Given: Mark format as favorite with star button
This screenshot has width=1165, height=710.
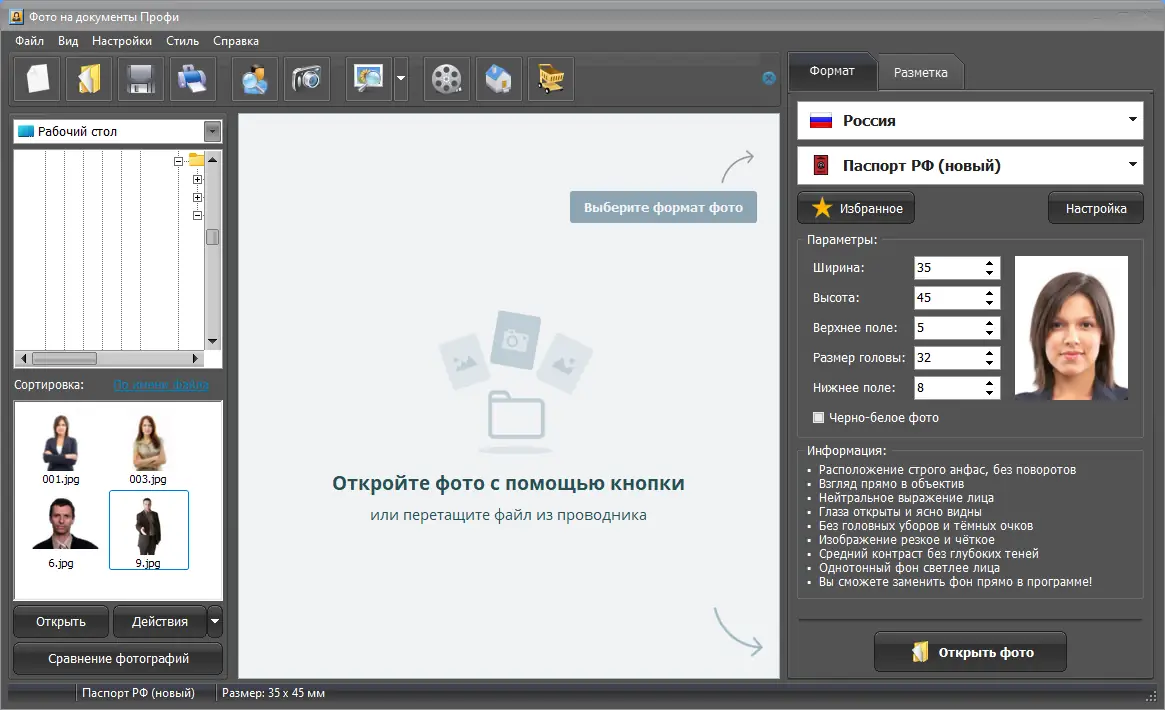Looking at the screenshot, I should (x=855, y=208).
